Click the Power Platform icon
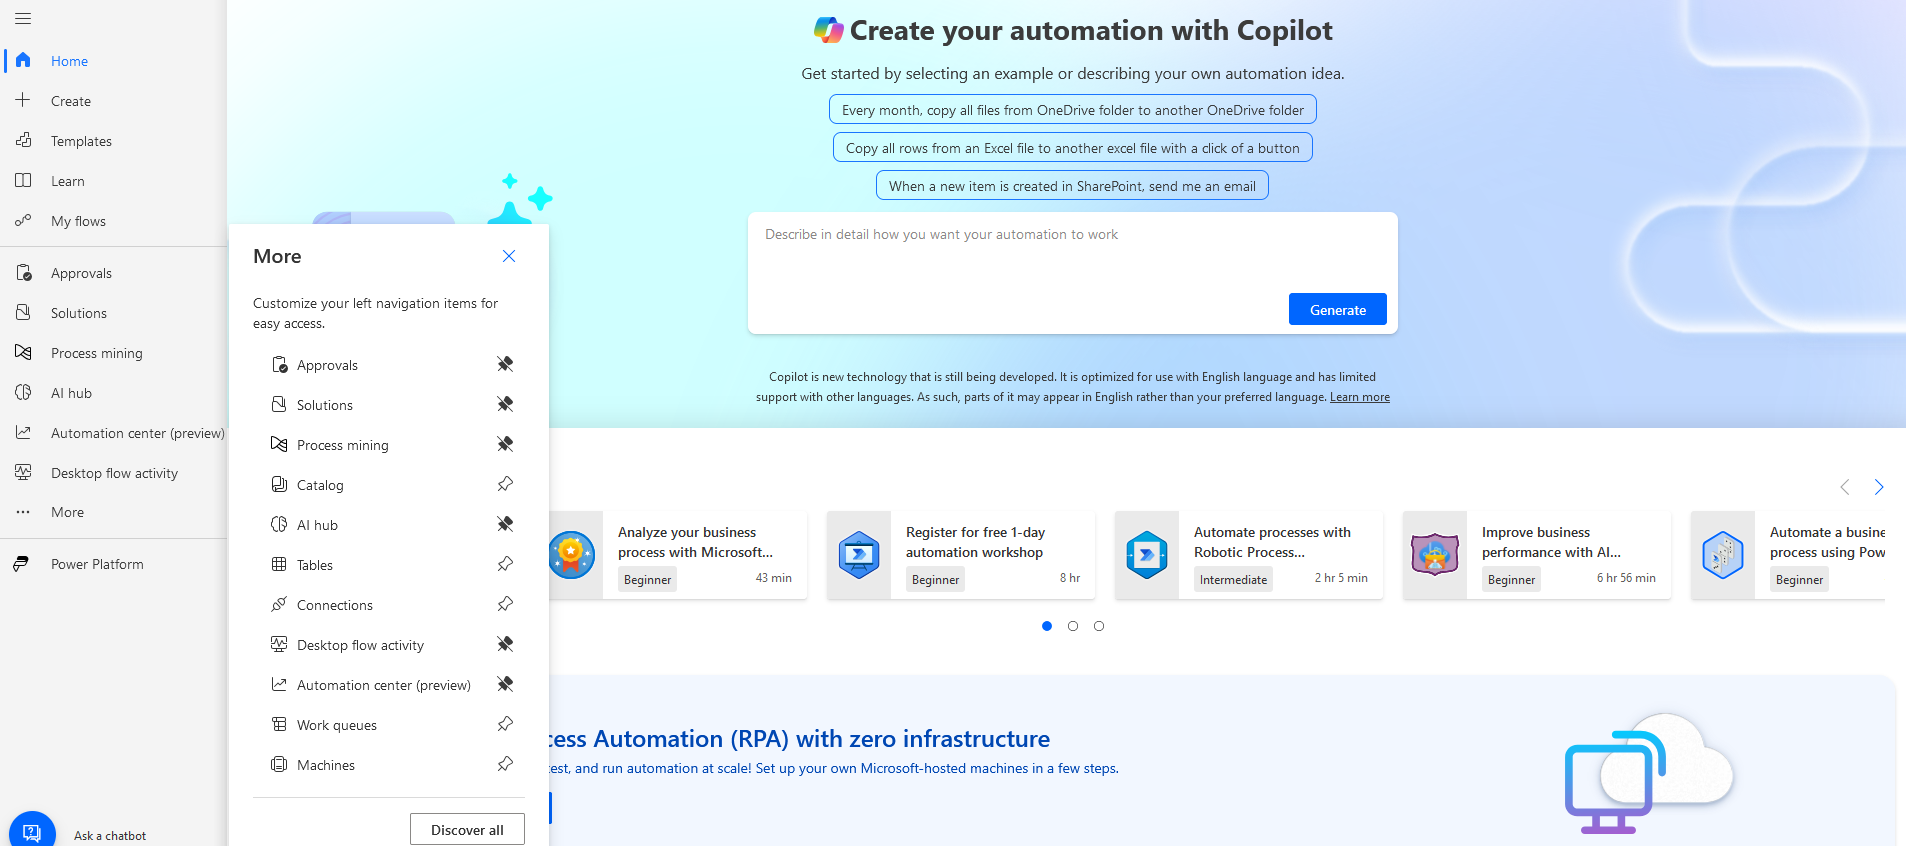This screenshot has height=846, width=1906. click(x=21, y=564)
